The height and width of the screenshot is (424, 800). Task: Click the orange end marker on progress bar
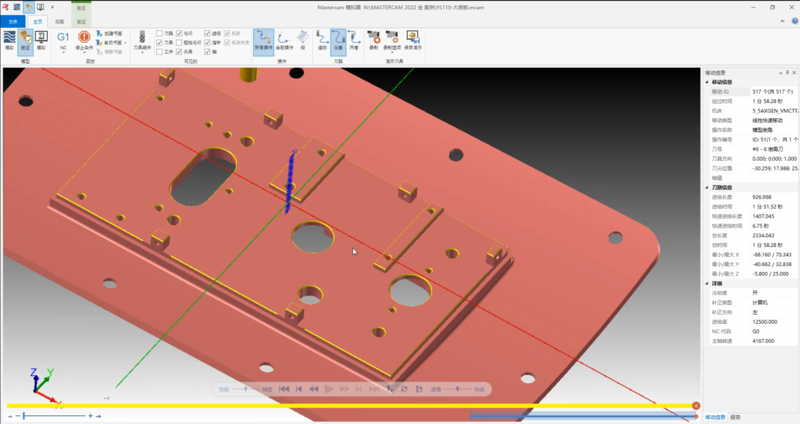point(696,406)
